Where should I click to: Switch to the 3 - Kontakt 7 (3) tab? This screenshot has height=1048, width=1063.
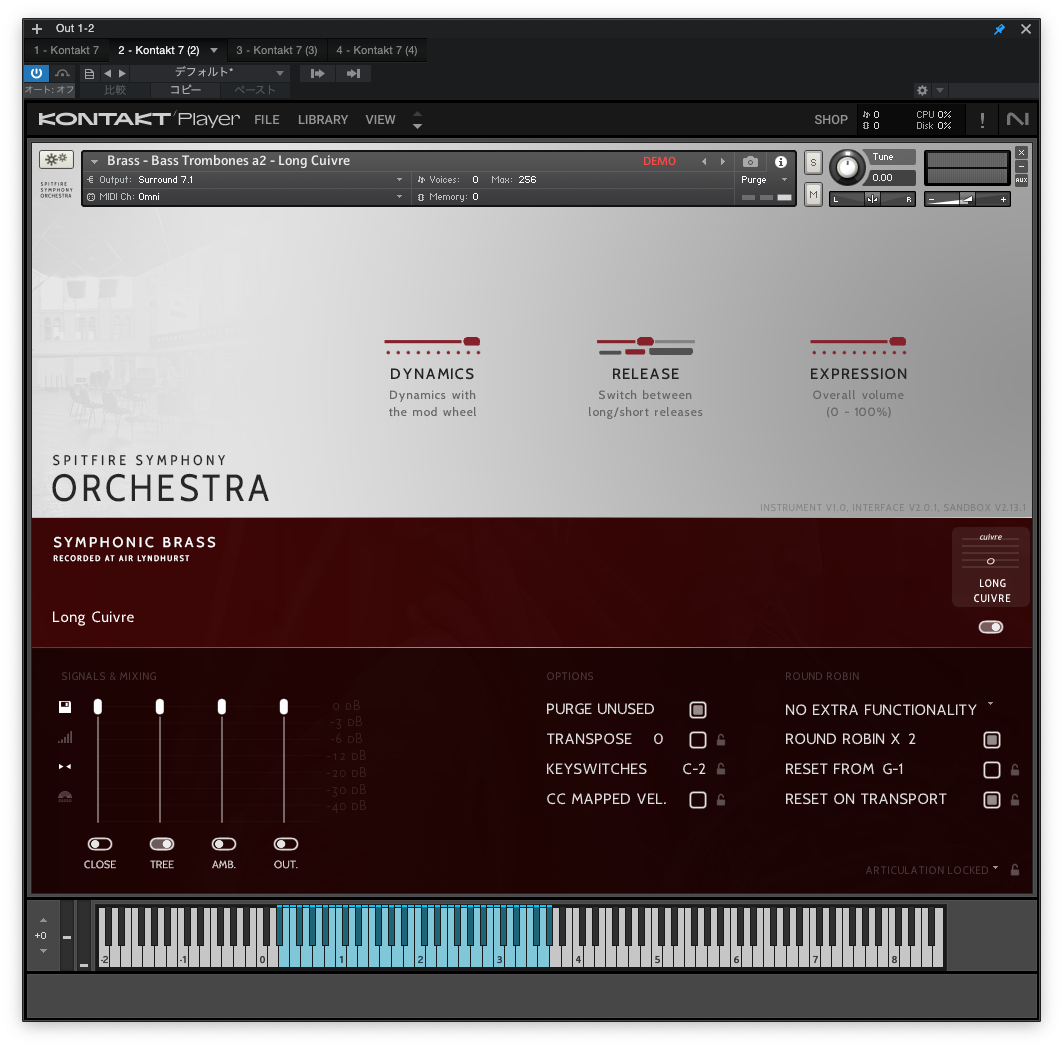277,50
